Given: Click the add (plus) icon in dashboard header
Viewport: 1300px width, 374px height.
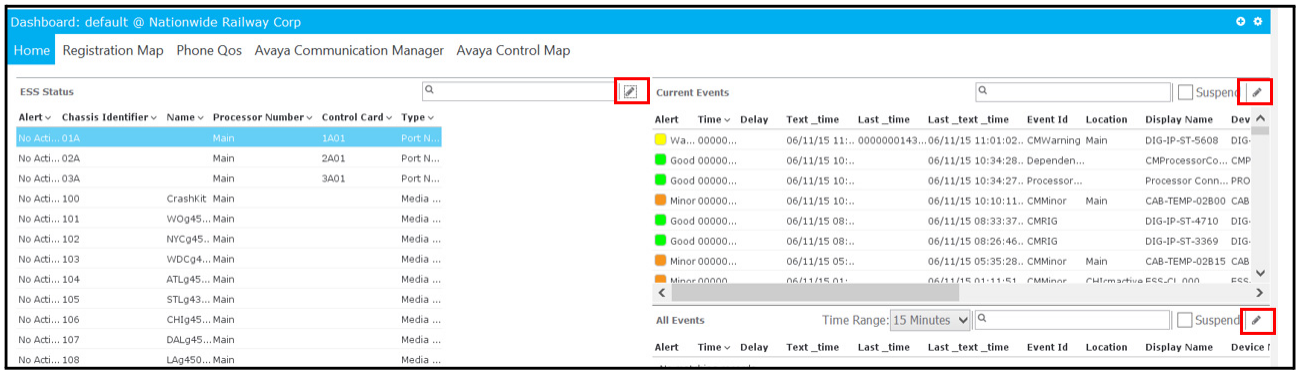Looking at the screenshot, I should (1241, 21).
